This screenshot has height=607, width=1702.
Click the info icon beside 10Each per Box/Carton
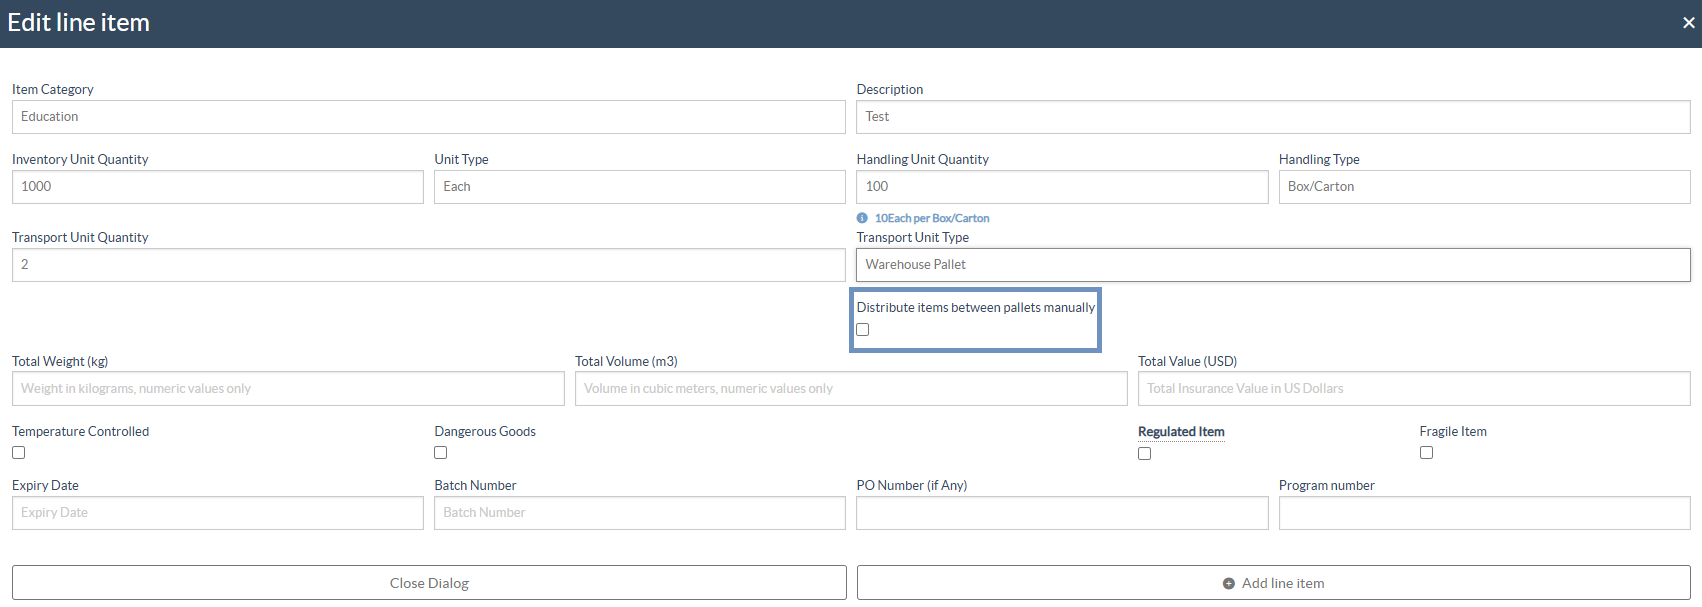click(862, 218)
